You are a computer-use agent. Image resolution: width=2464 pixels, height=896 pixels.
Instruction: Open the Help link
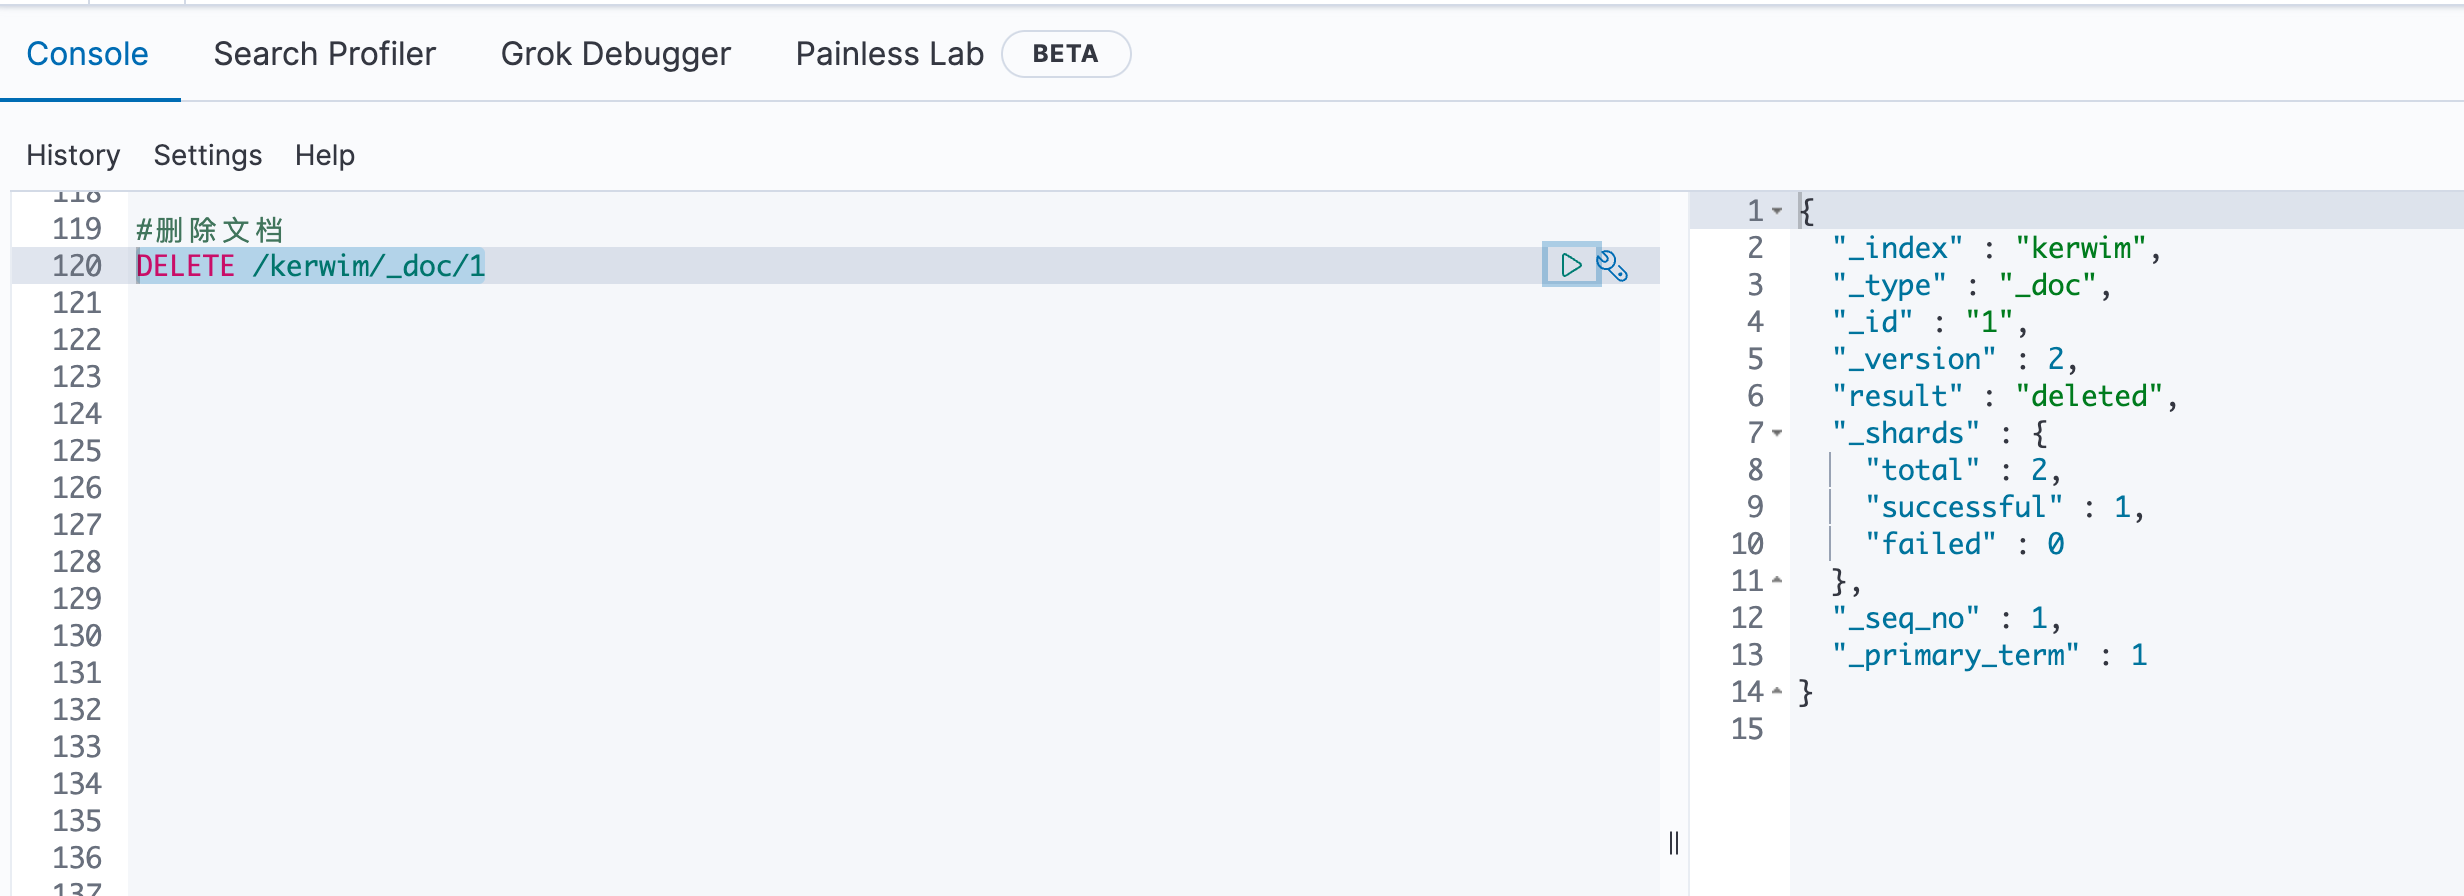(324, 155)
